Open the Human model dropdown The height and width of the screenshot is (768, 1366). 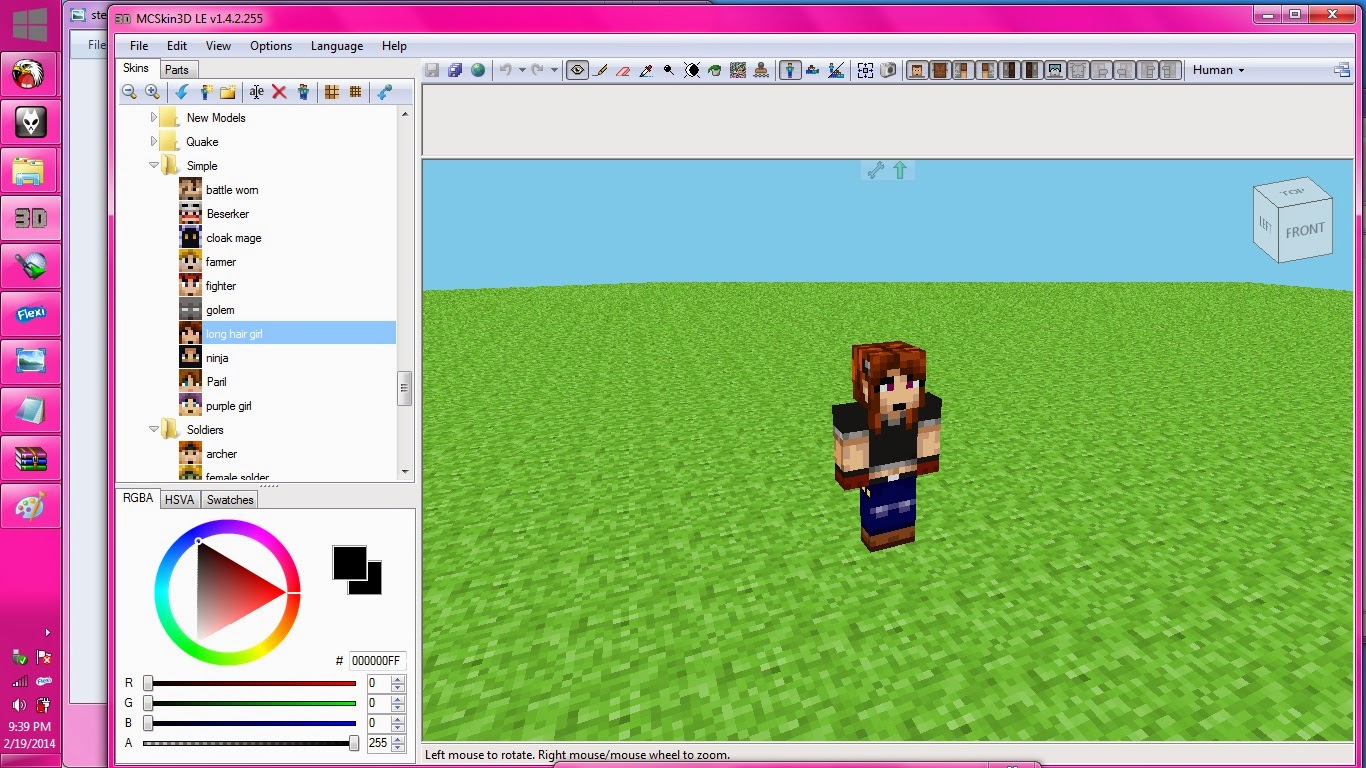coord(1216,70)
